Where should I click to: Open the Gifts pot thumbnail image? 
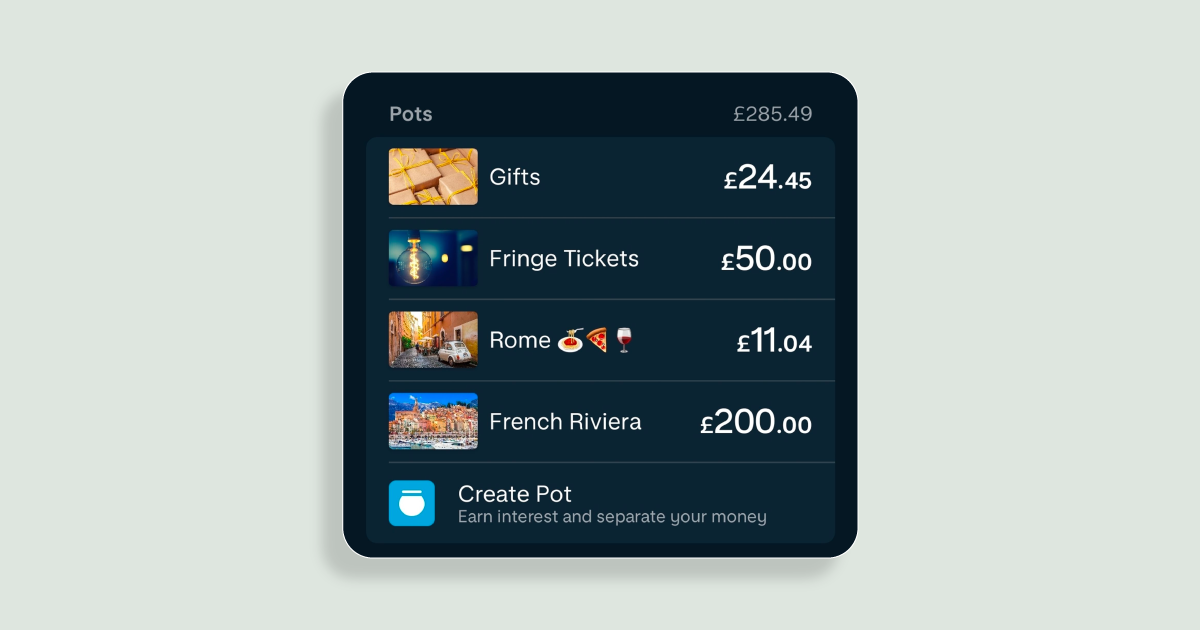pyautogui.click(x=433, y=177)
